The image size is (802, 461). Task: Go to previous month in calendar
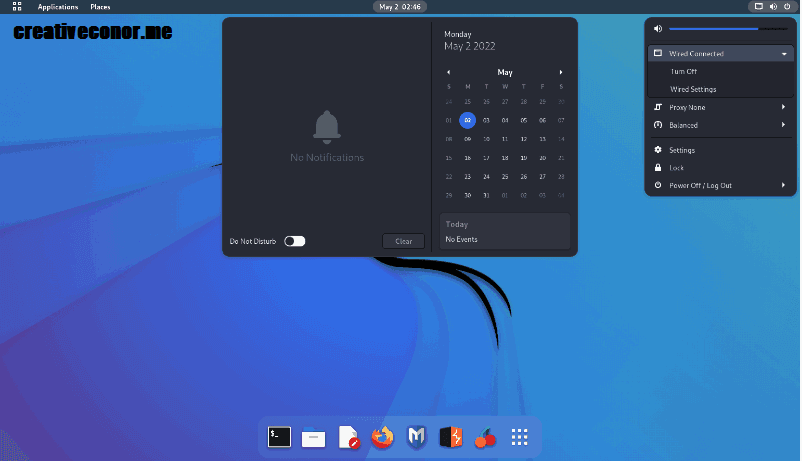click(449, 72)
